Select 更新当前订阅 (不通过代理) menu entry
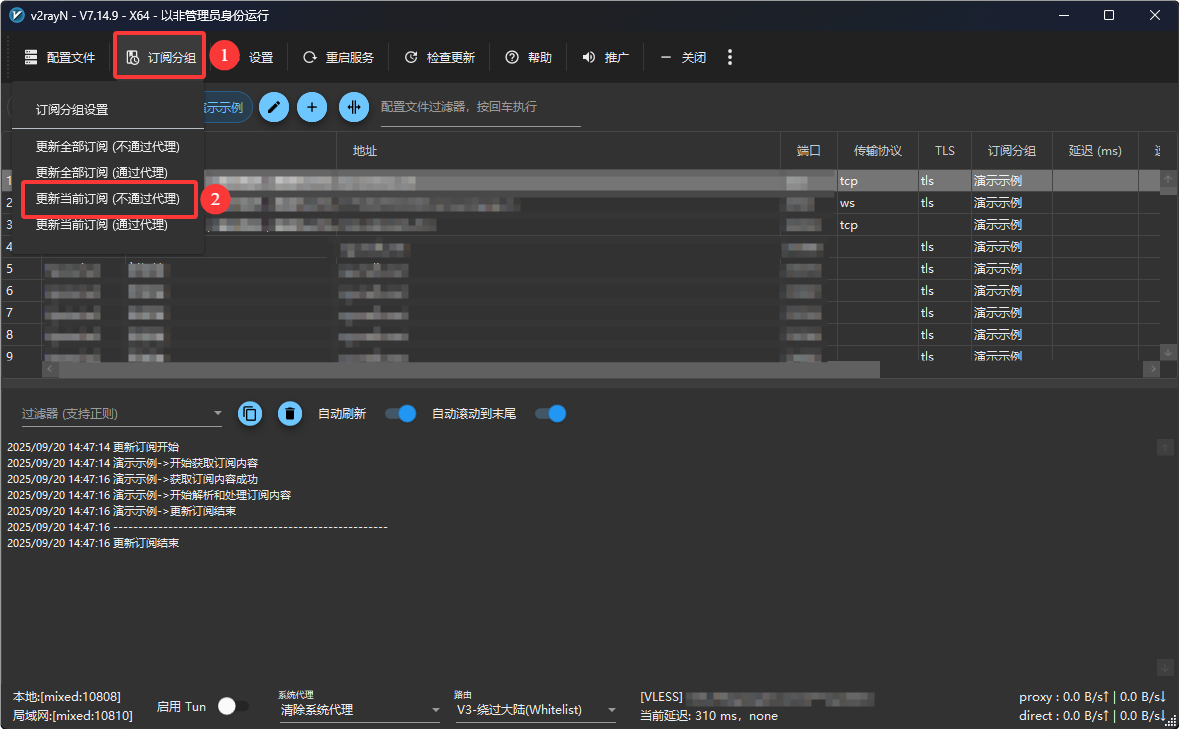1179x729 pixels. 108,199
